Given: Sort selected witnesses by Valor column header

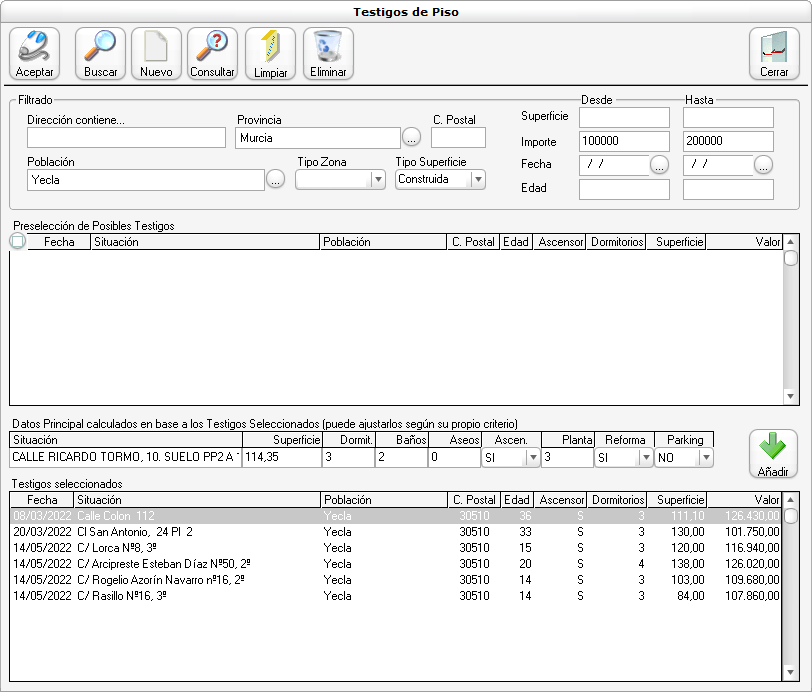Looking at the screenshot, I should tap(744, 500).
